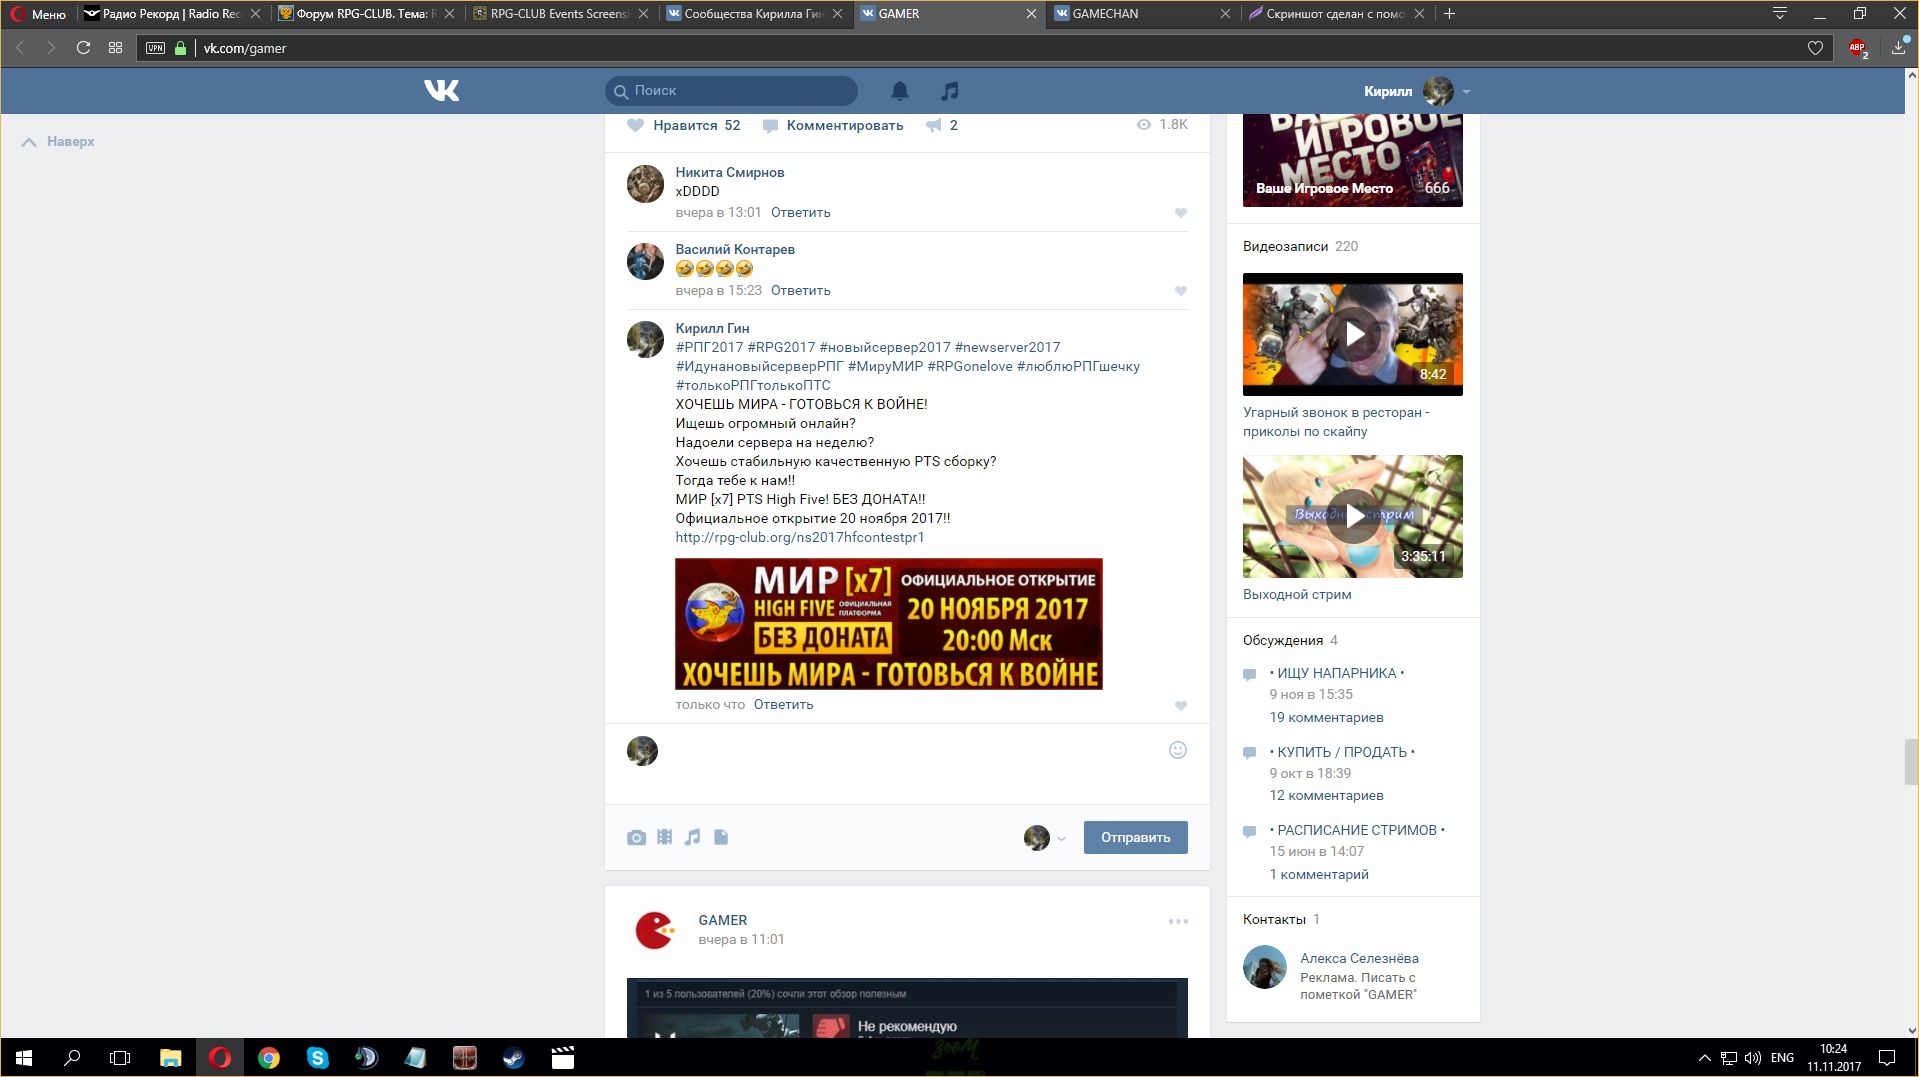Attach video with film icon

(664, 838)
